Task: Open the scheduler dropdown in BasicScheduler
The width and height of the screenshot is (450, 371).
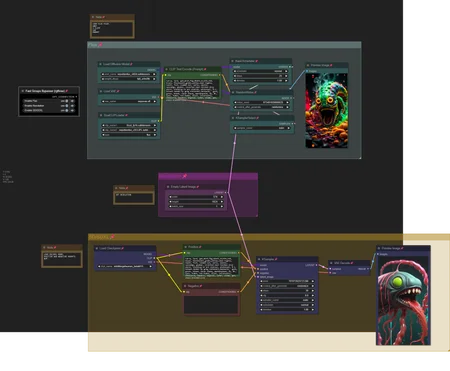Action: click(x=261, y=71)
